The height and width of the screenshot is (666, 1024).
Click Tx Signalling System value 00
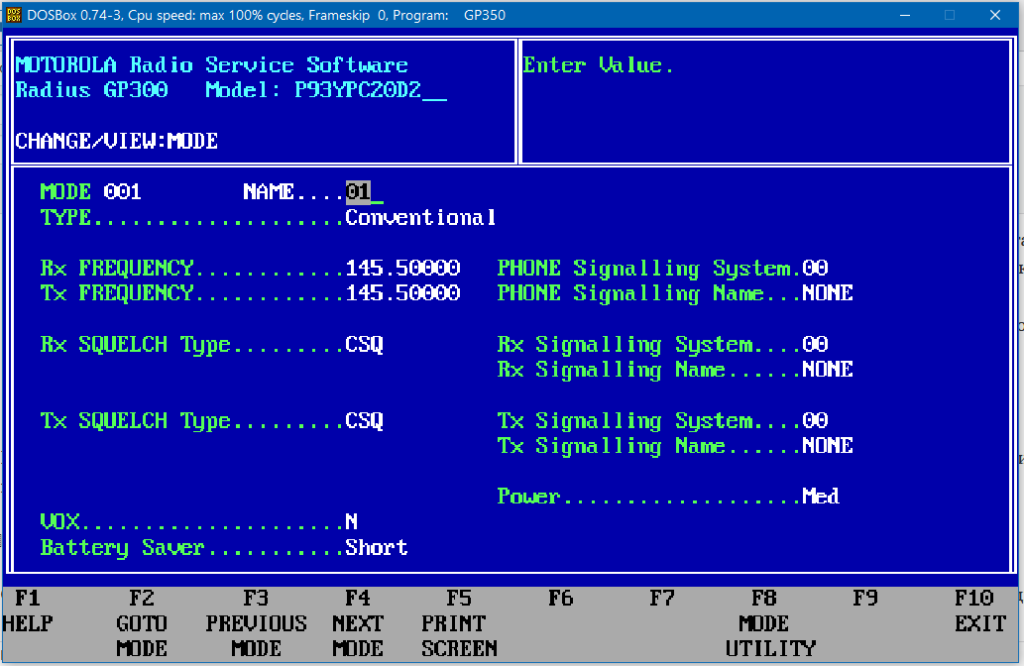(815, 420)
